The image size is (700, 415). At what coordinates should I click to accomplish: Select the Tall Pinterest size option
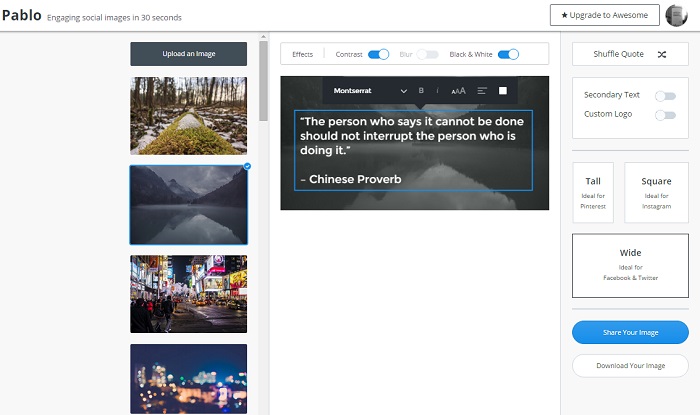pos(593,192)
